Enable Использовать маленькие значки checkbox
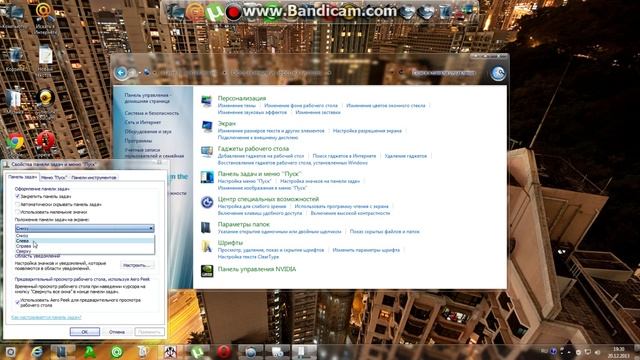The height and width of the screenshot is (360, 640). coord(18,212)
